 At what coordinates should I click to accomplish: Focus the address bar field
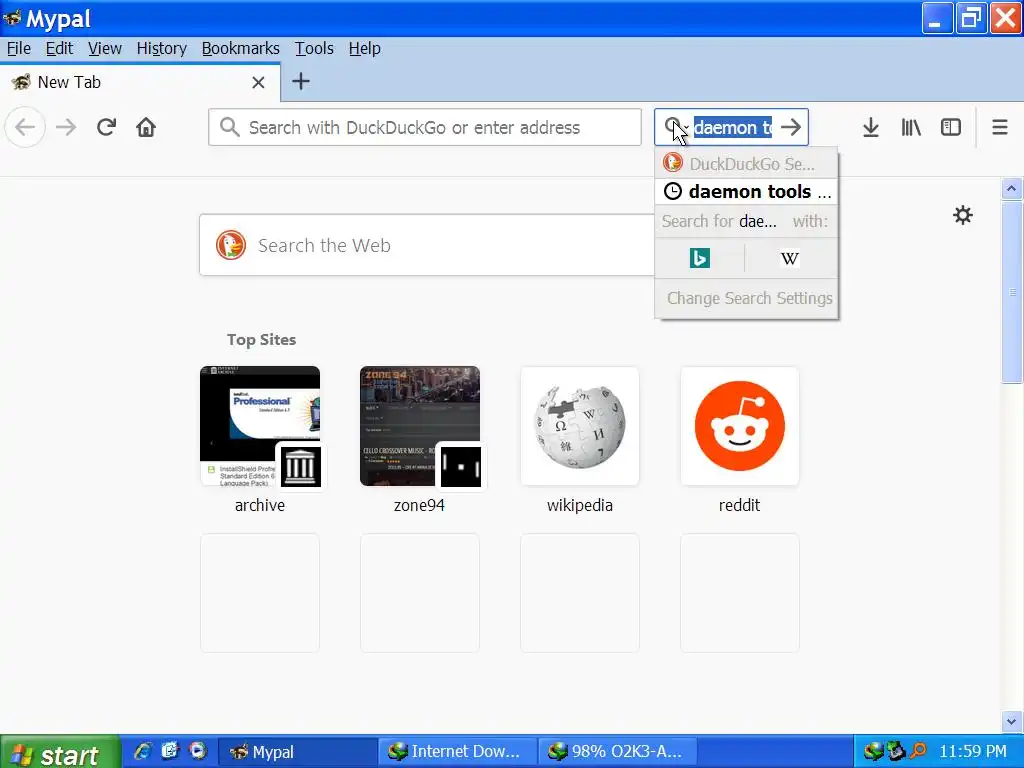(424, 127)
